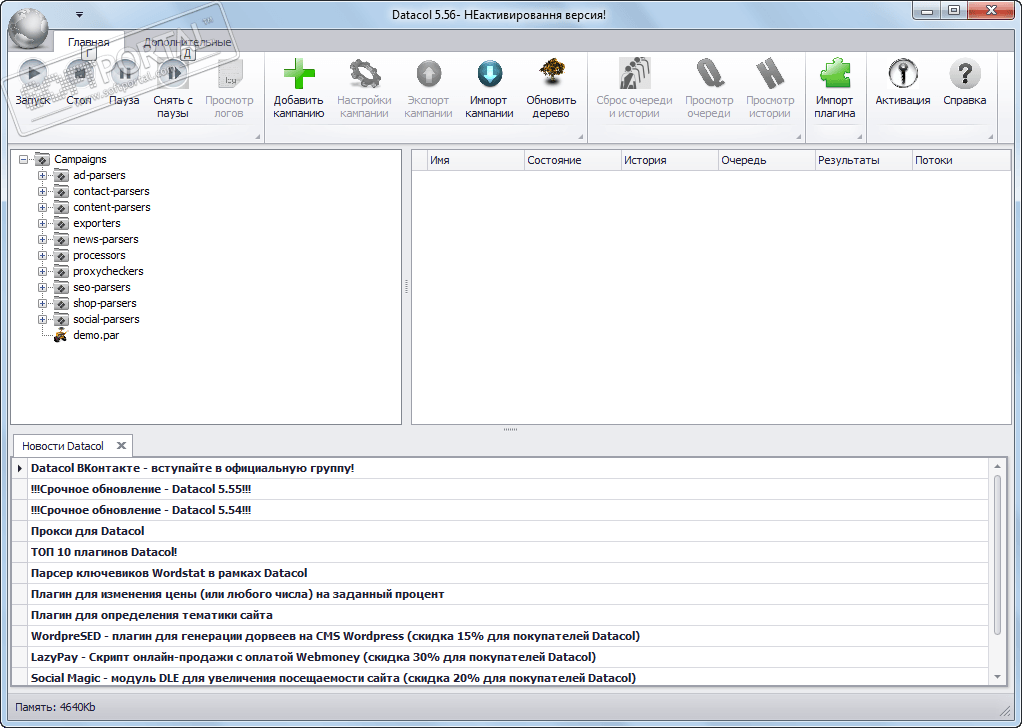Click Сброс очереди и истории icon
The image size is (1022, 728).
[635, 74]
